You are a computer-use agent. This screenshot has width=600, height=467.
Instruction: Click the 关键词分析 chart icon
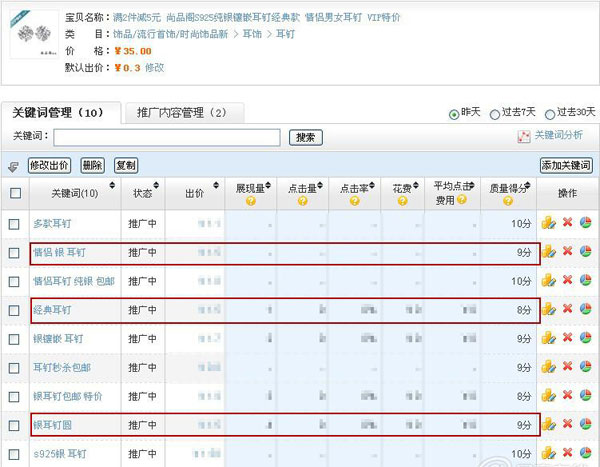523,136
